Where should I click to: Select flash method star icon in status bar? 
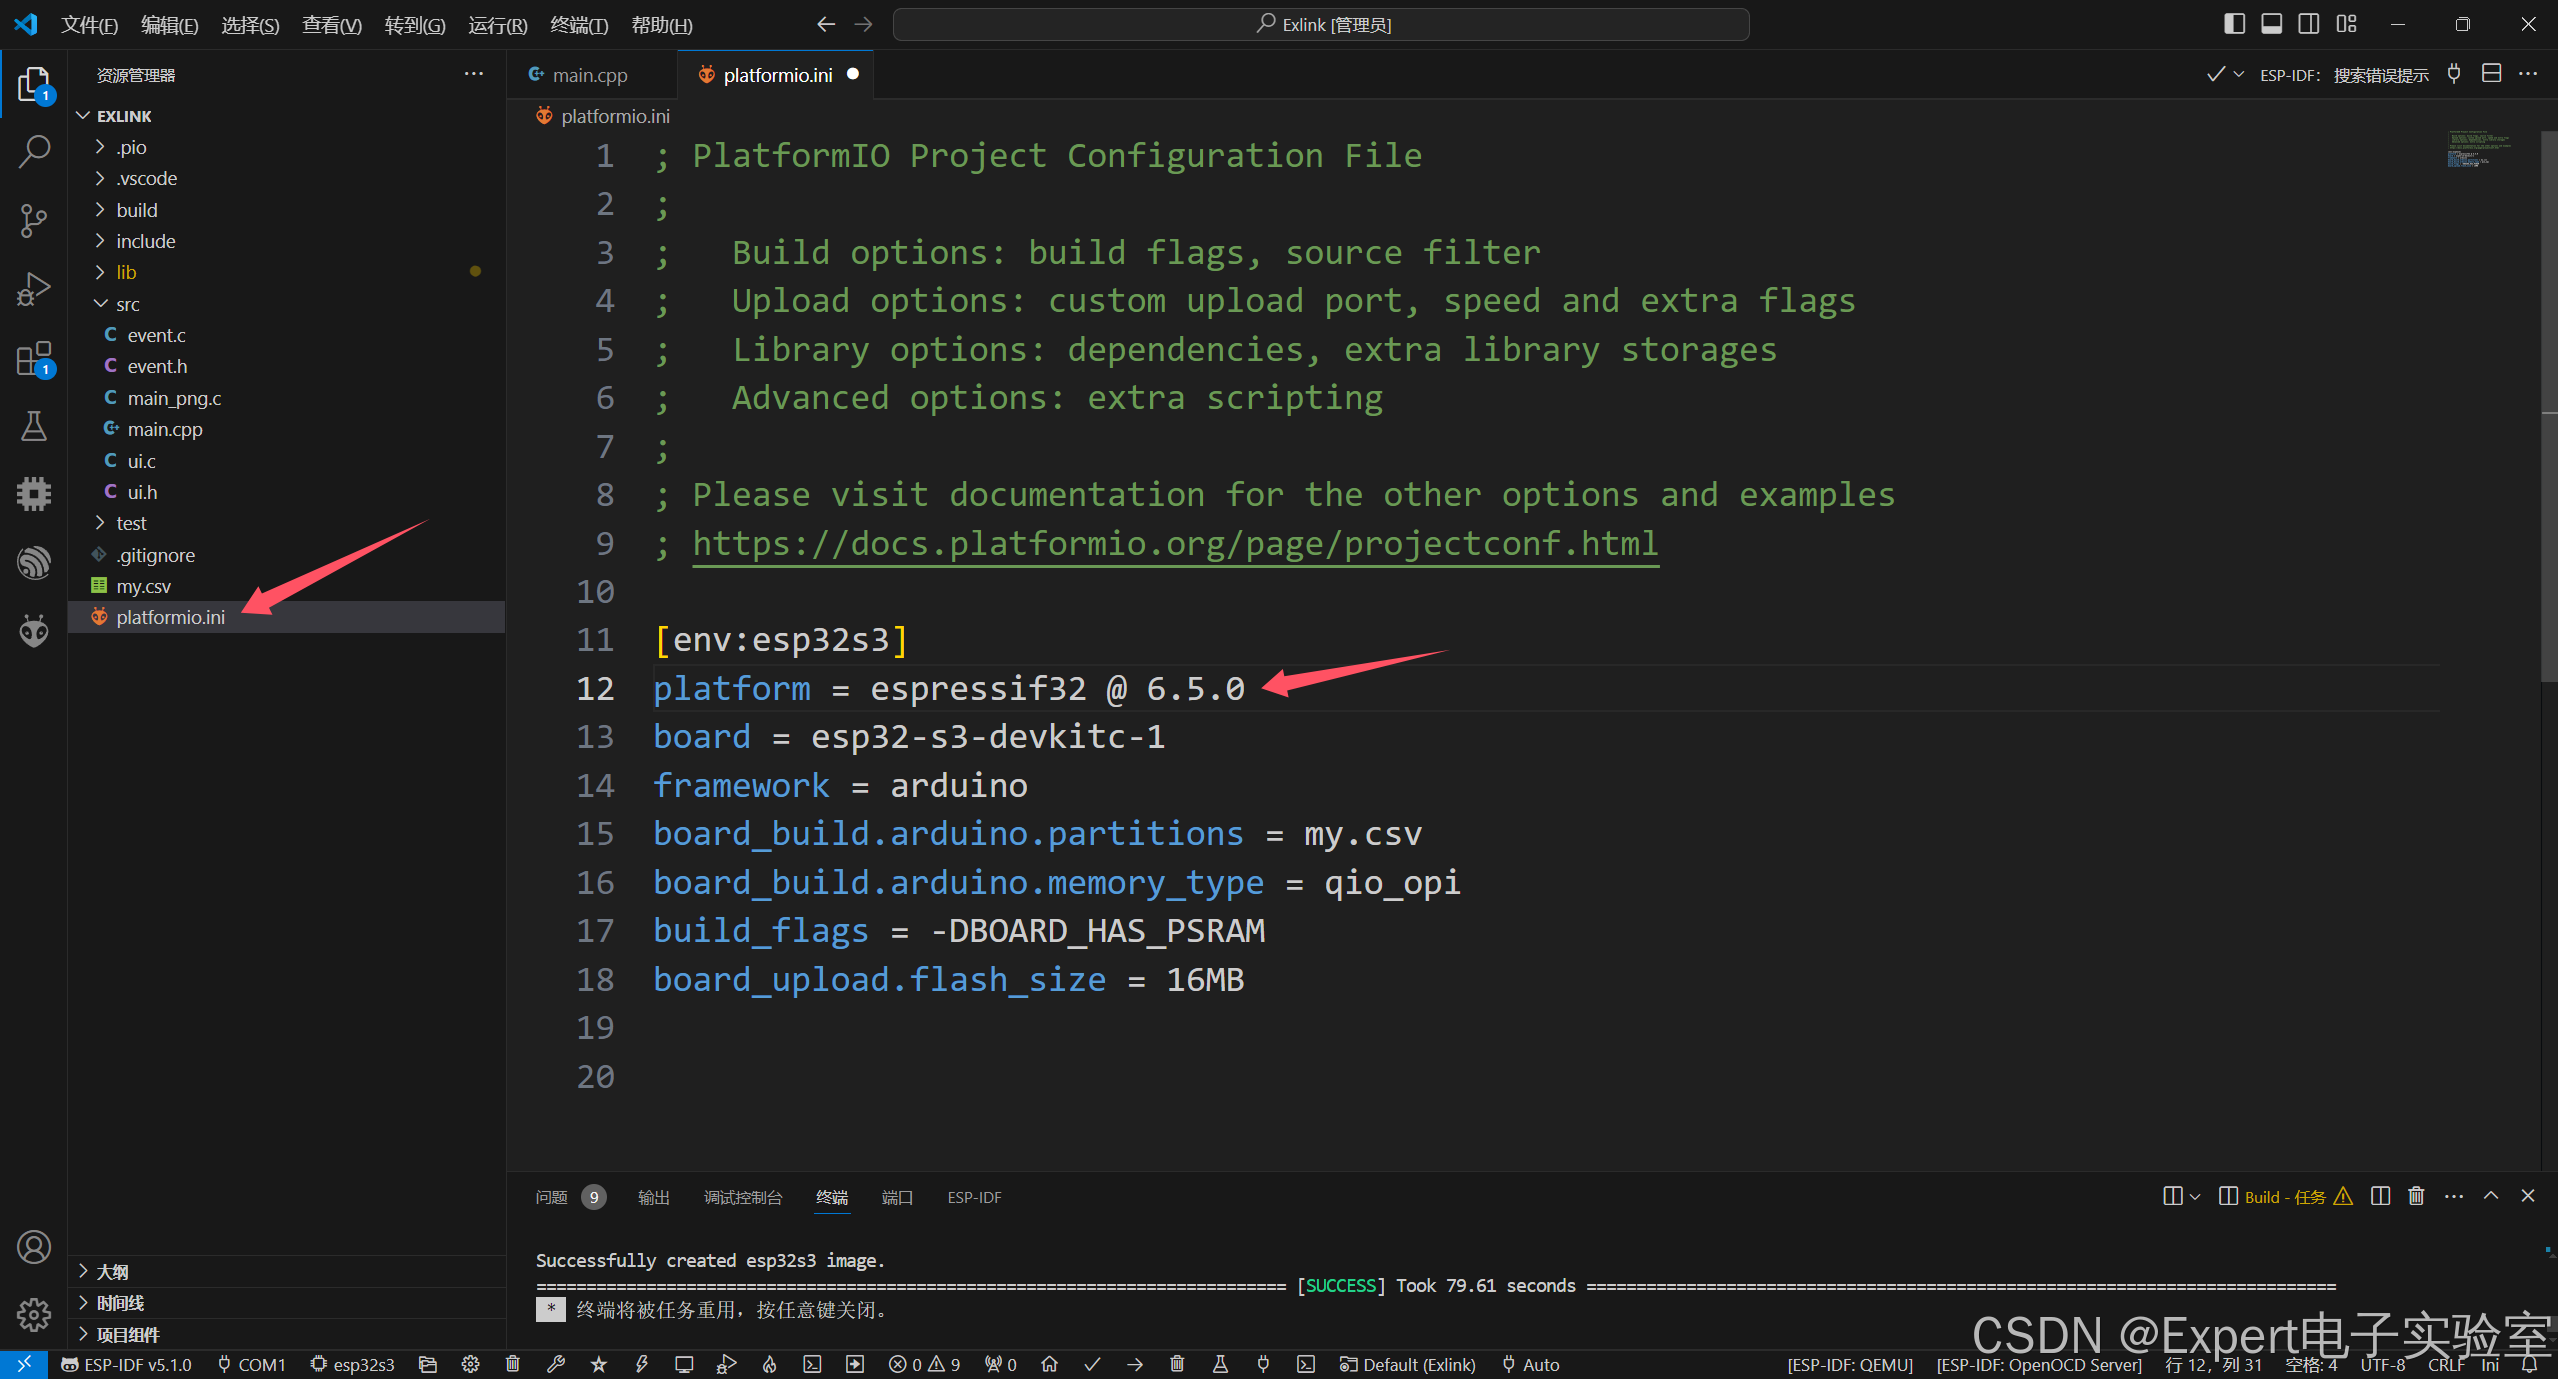click(598, 1364)
